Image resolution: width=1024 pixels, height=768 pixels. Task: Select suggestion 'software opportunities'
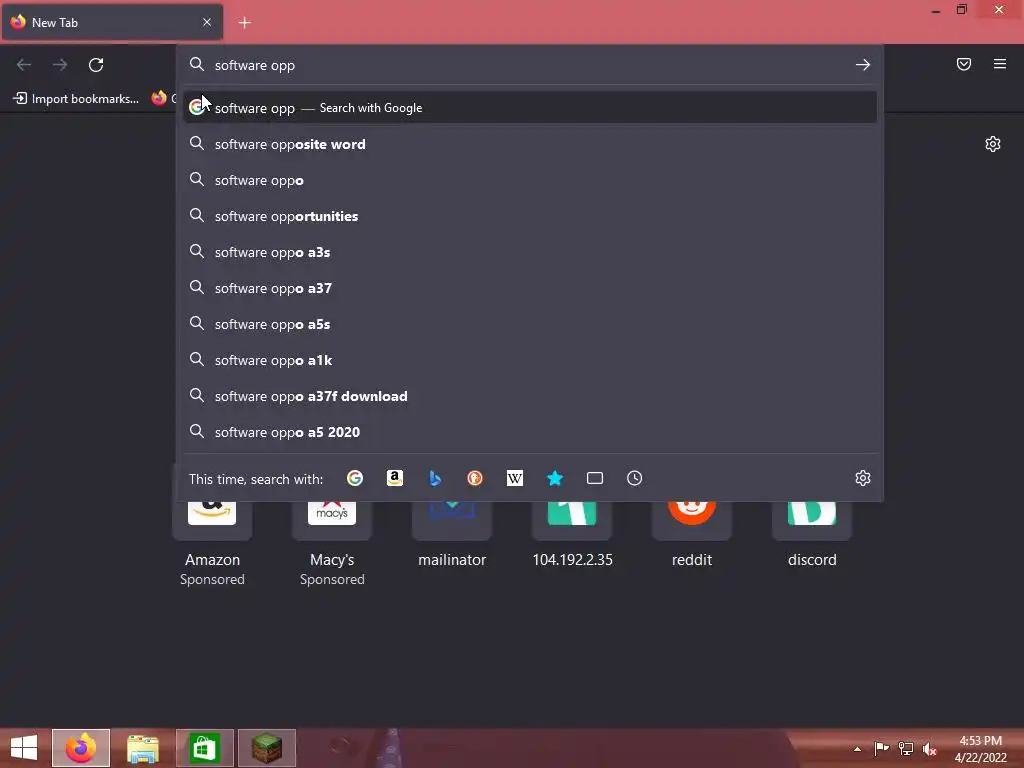(530, 216)
